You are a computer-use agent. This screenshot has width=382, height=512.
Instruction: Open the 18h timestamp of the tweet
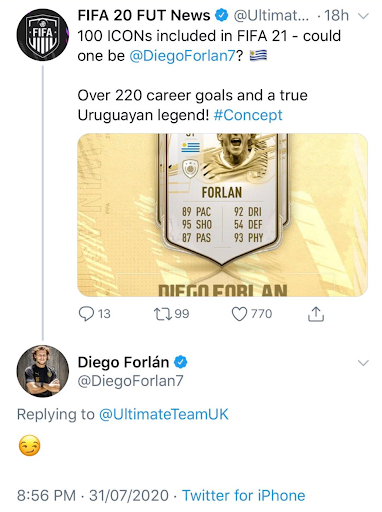pyautogui.click(x=337, y=15)
